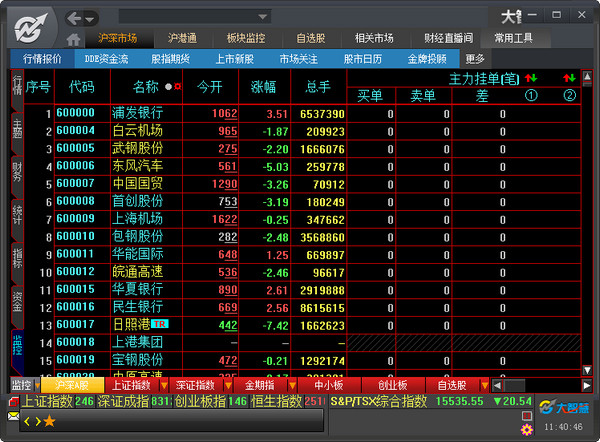
Task: Open 市场关注 view
Action: pos(298,59)
